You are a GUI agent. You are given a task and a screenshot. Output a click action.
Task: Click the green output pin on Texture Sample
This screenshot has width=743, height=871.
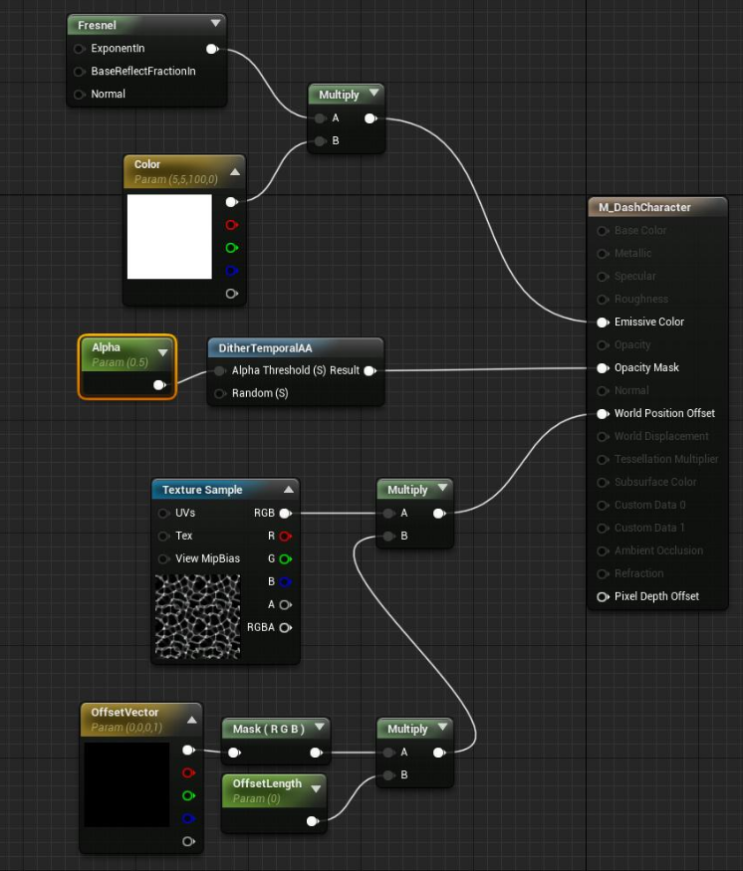pos(285,559)
